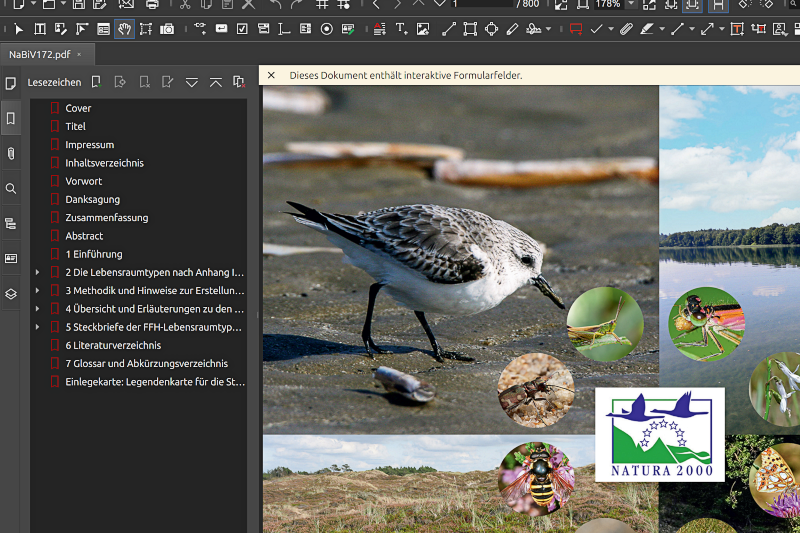Select the Pencil freehand tool
Image resolution: width=800 pixels, height=533 pixels.
click(512, 29)
